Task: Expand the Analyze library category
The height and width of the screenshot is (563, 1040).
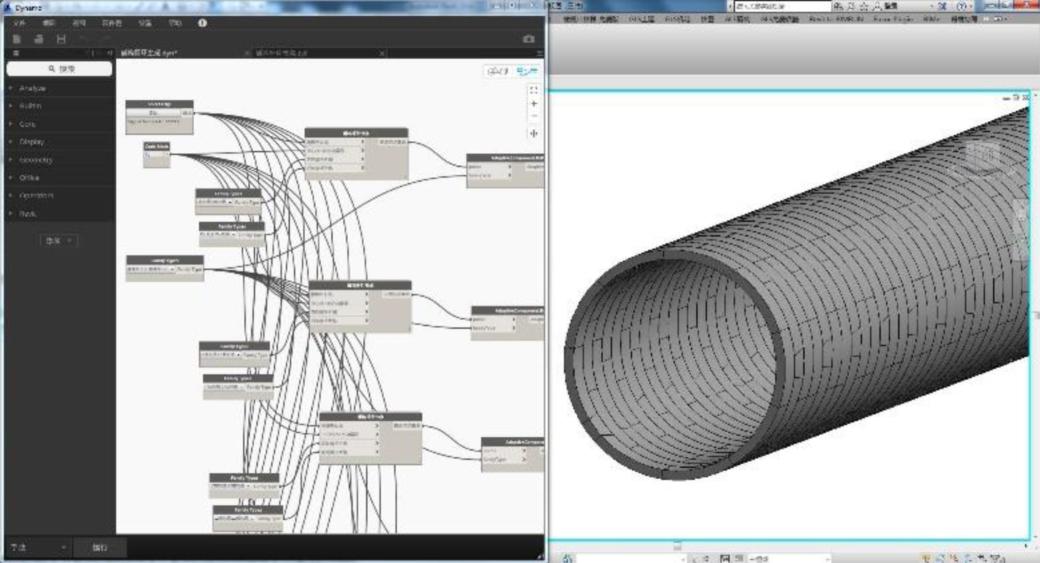Action: tap(33, 89)
